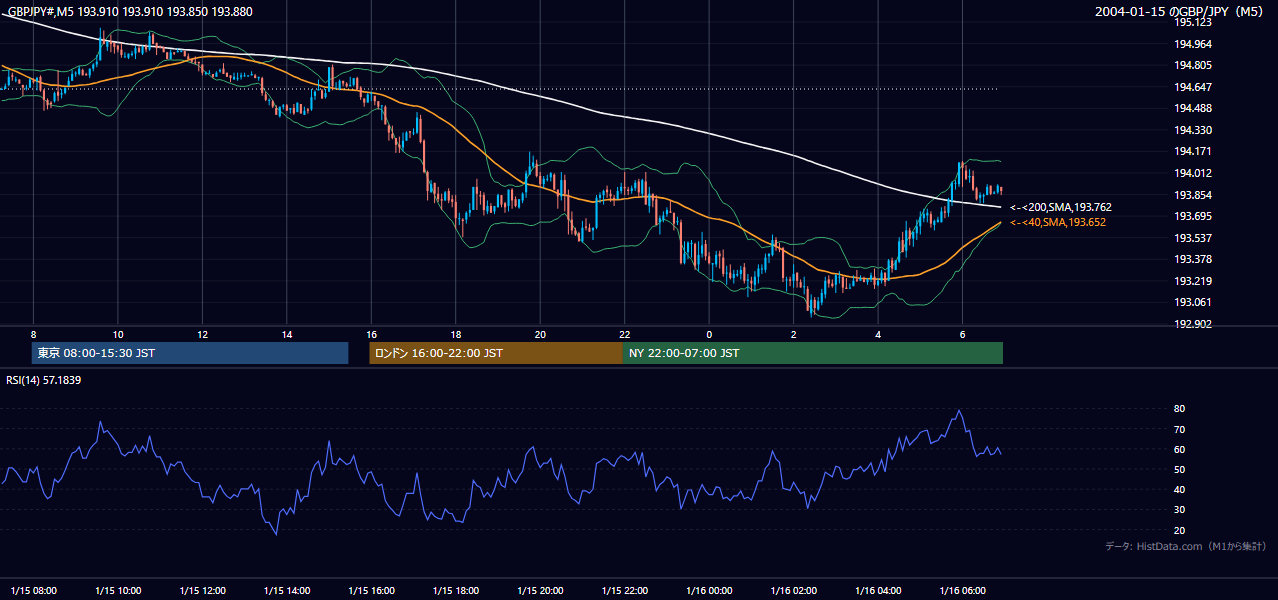This screenshot has width=1278, height=600.
Task: Click hour tick 16 below price chart
Action: [x=371, y=334]
